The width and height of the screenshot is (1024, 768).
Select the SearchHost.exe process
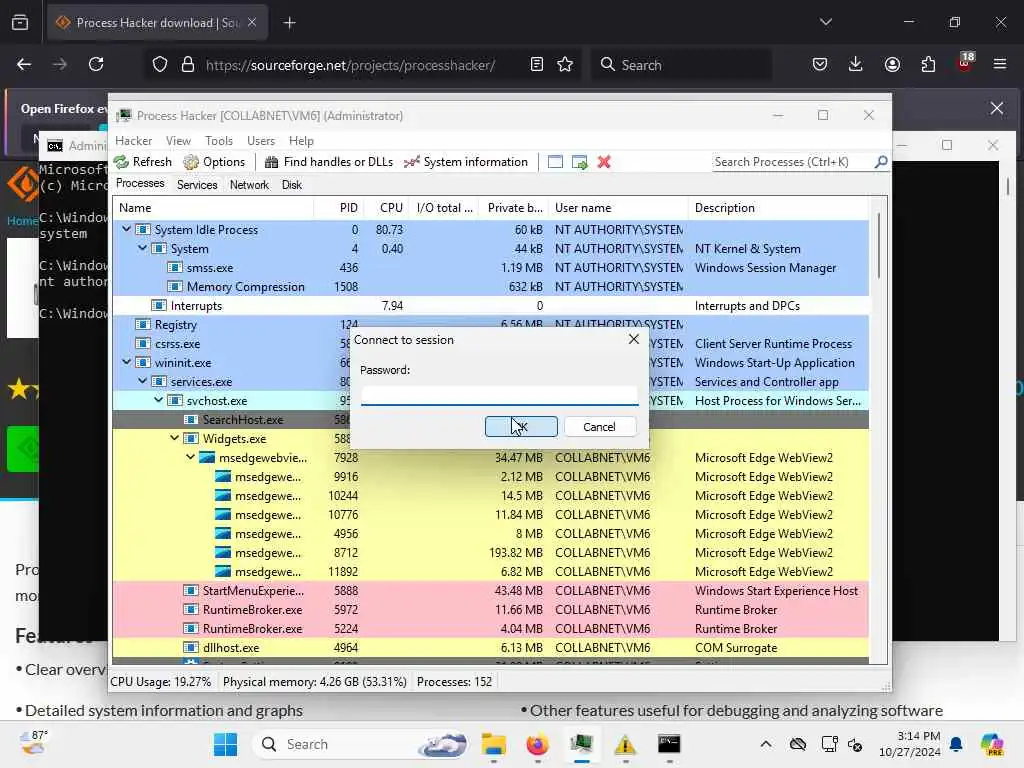coord(490,419)
